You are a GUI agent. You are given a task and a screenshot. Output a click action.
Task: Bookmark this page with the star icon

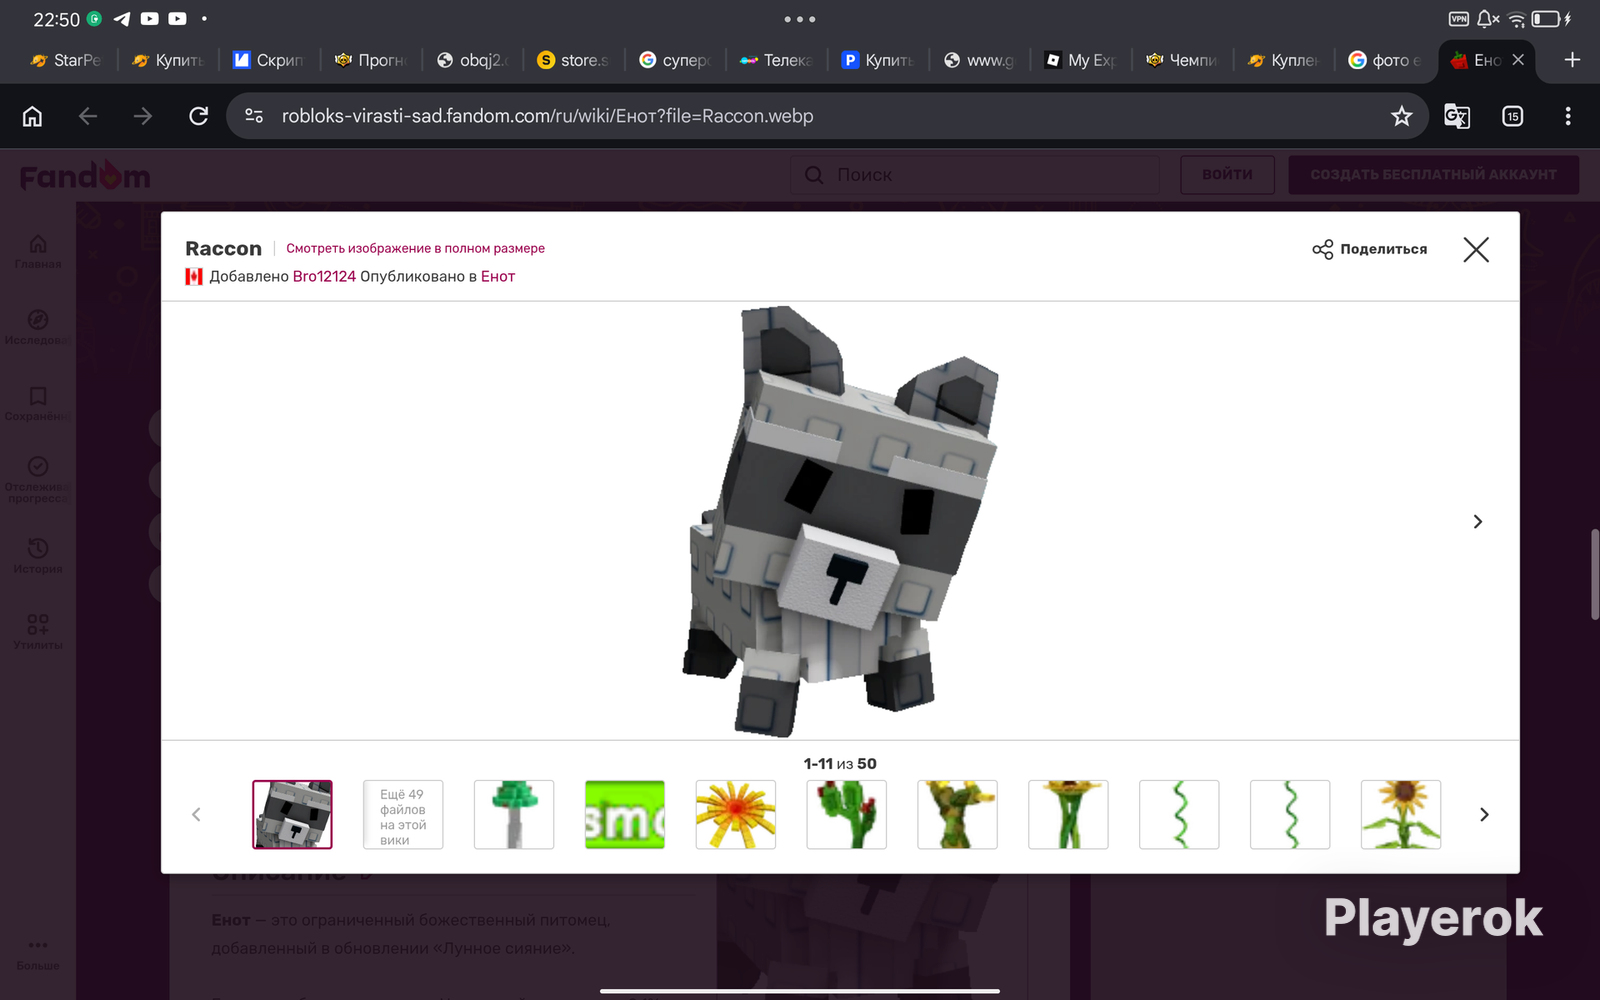tap(1402, 116)
